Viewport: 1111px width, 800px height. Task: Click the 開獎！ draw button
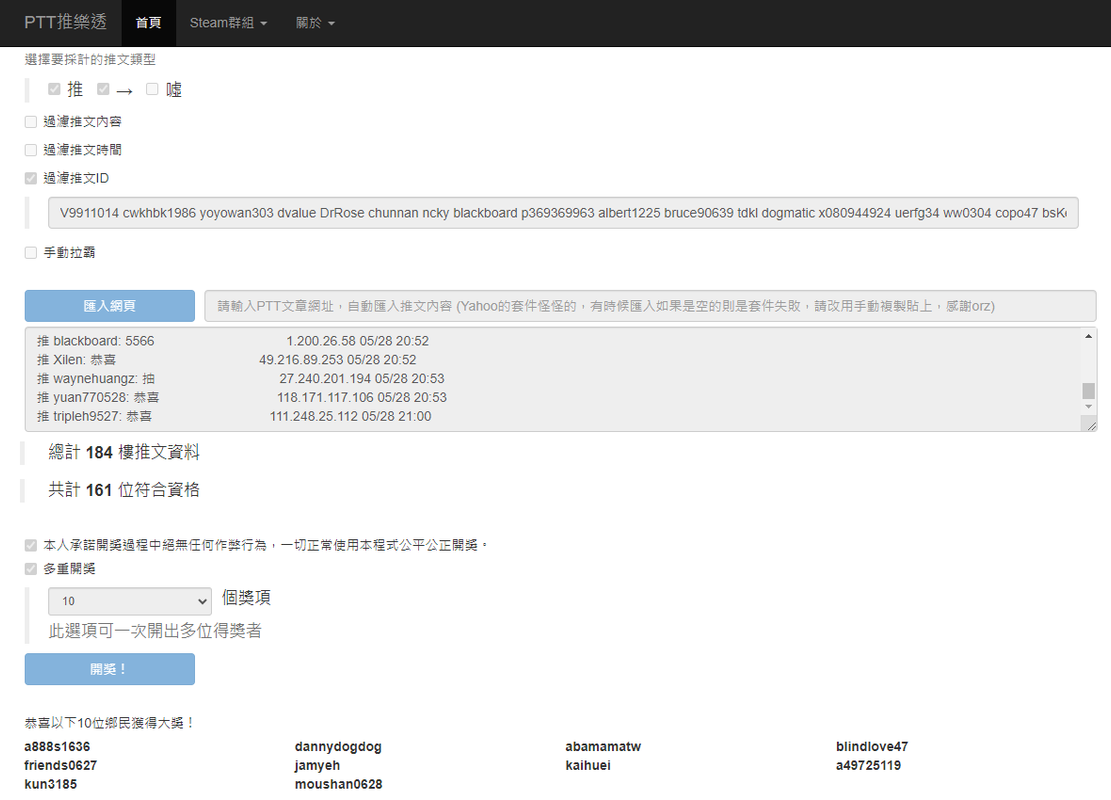110,669
